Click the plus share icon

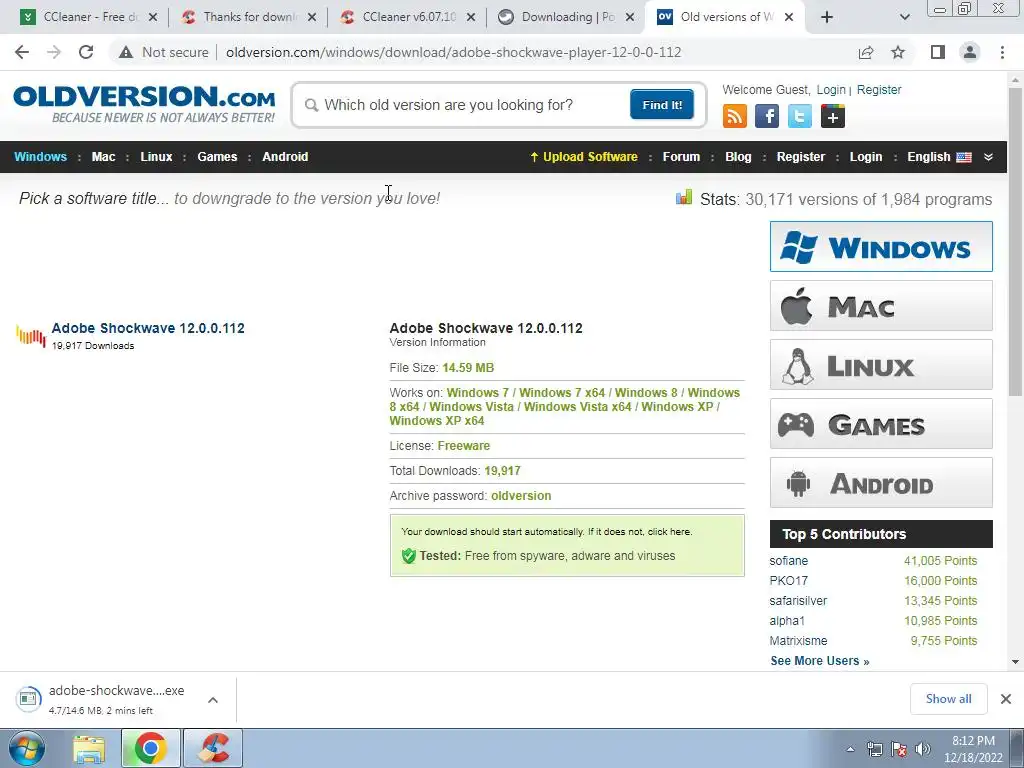(833, 116)
